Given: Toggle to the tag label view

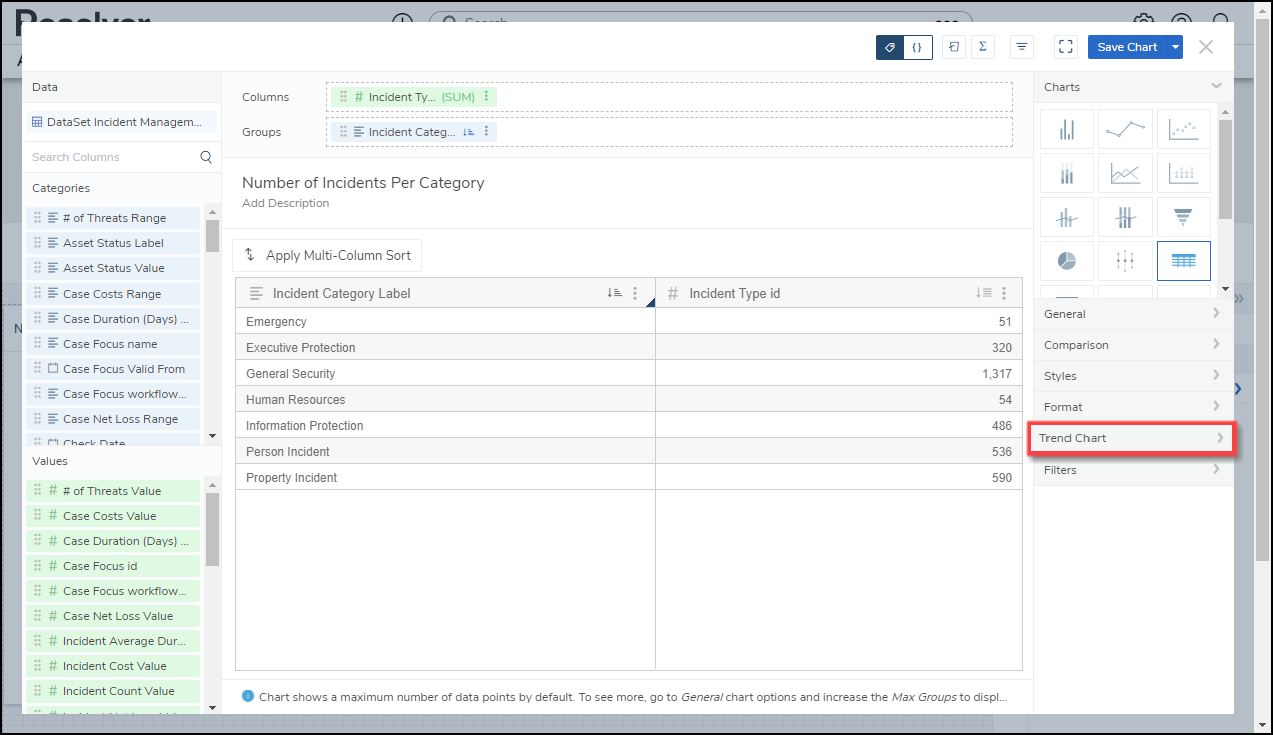Looking at the screenshot, I should coord(890,47).
